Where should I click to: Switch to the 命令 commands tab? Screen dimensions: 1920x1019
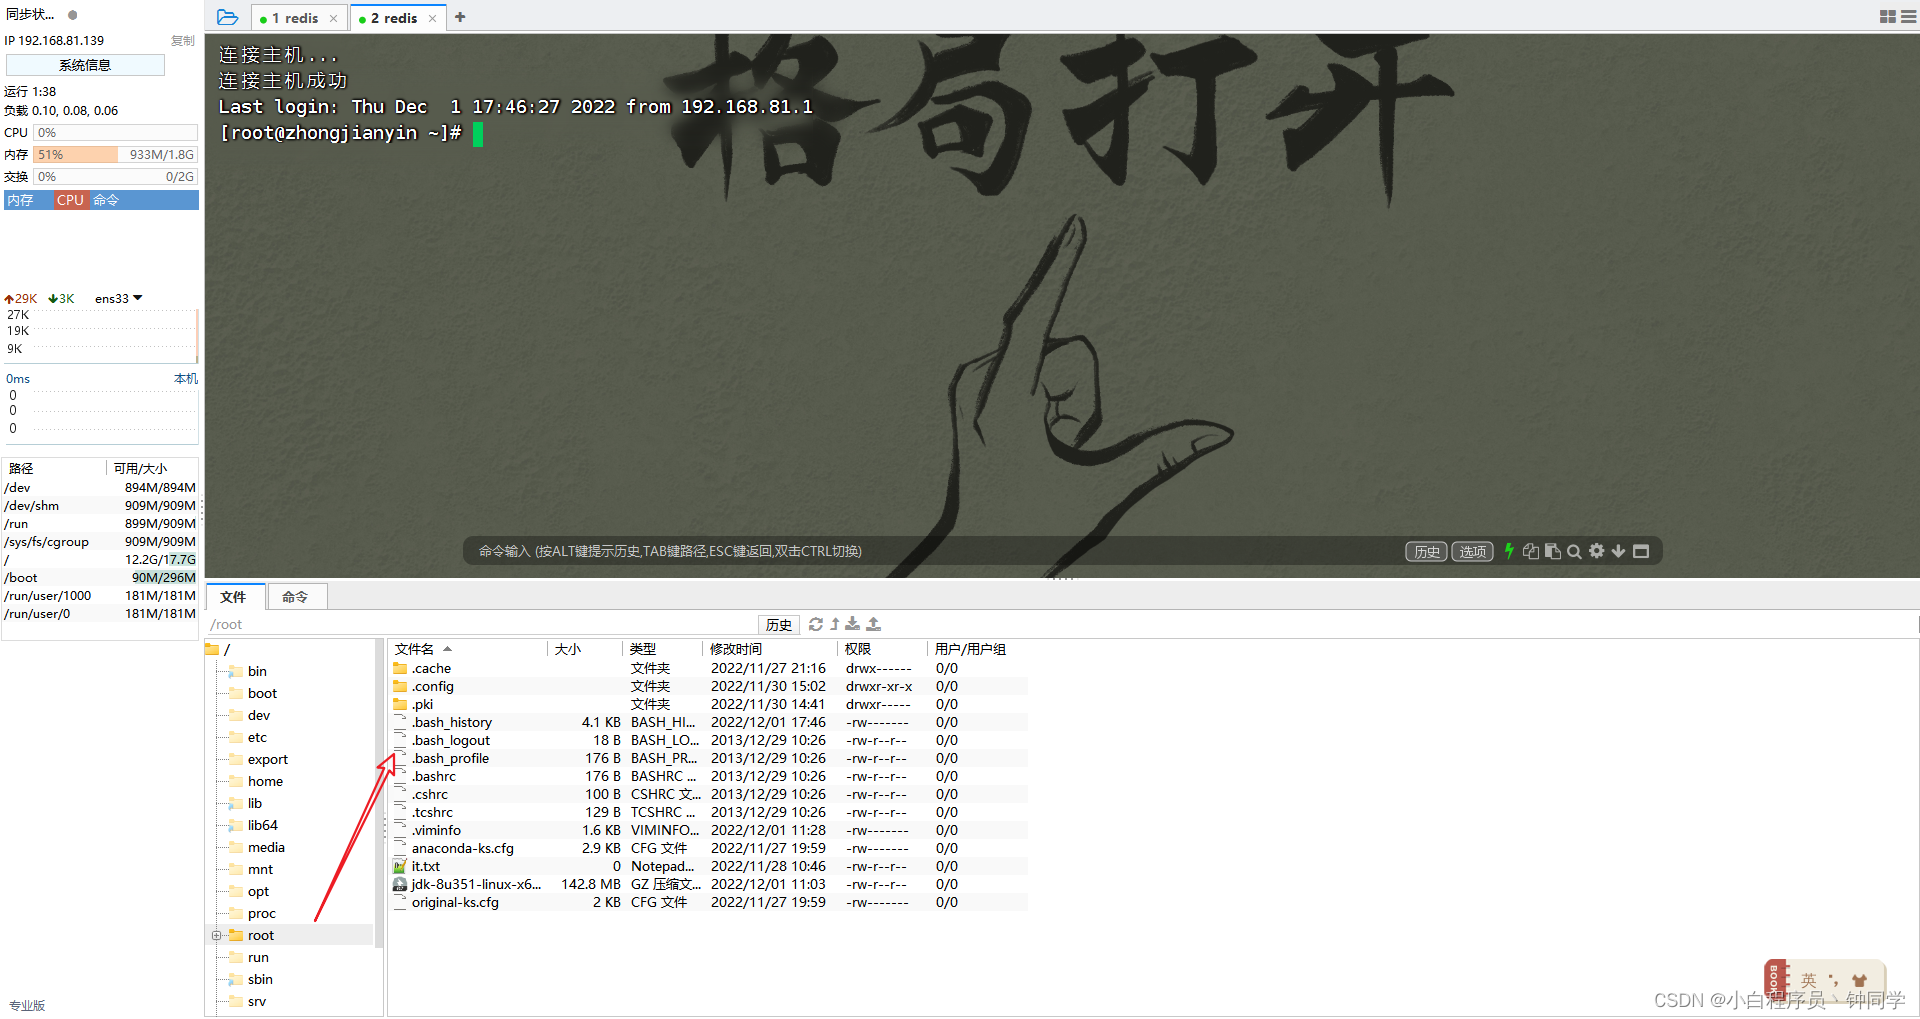point(295,597)
